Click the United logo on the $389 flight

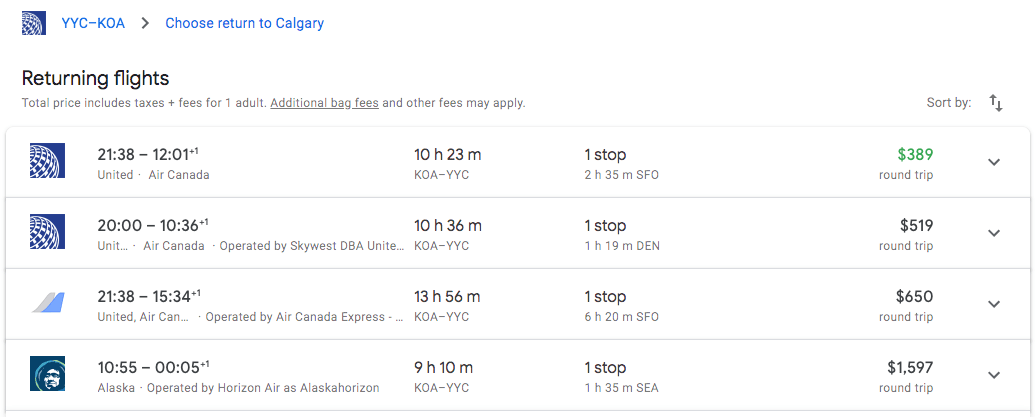(48, 161)
